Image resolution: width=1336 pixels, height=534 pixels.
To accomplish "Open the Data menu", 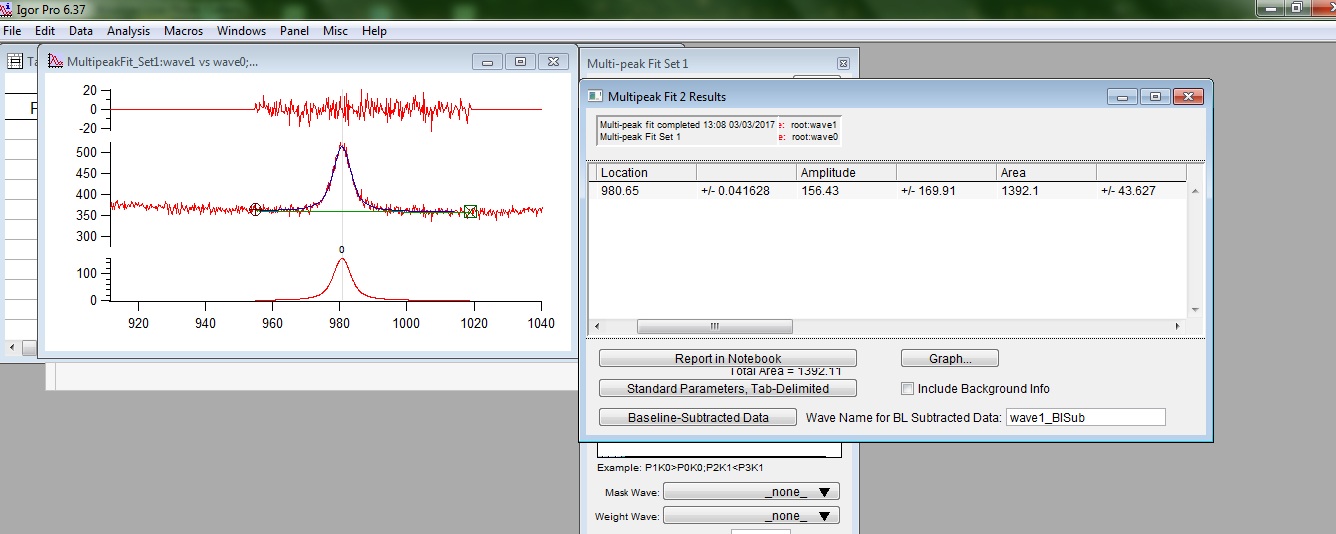I will tap(81, 31).
